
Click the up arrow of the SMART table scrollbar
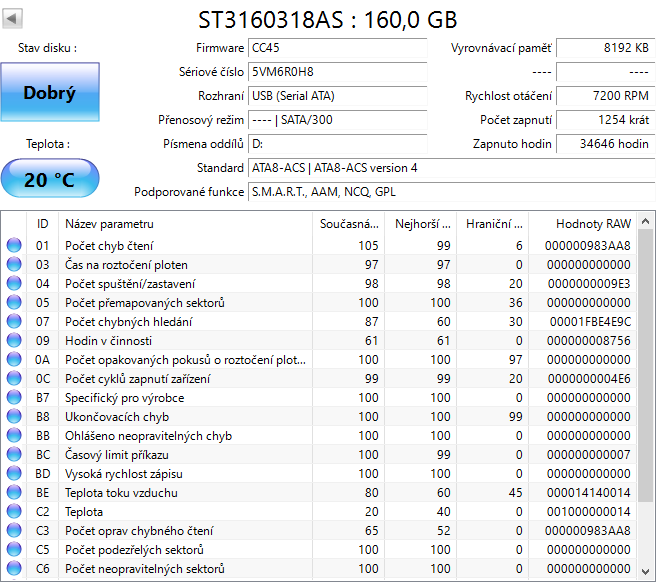pos(645,221)
